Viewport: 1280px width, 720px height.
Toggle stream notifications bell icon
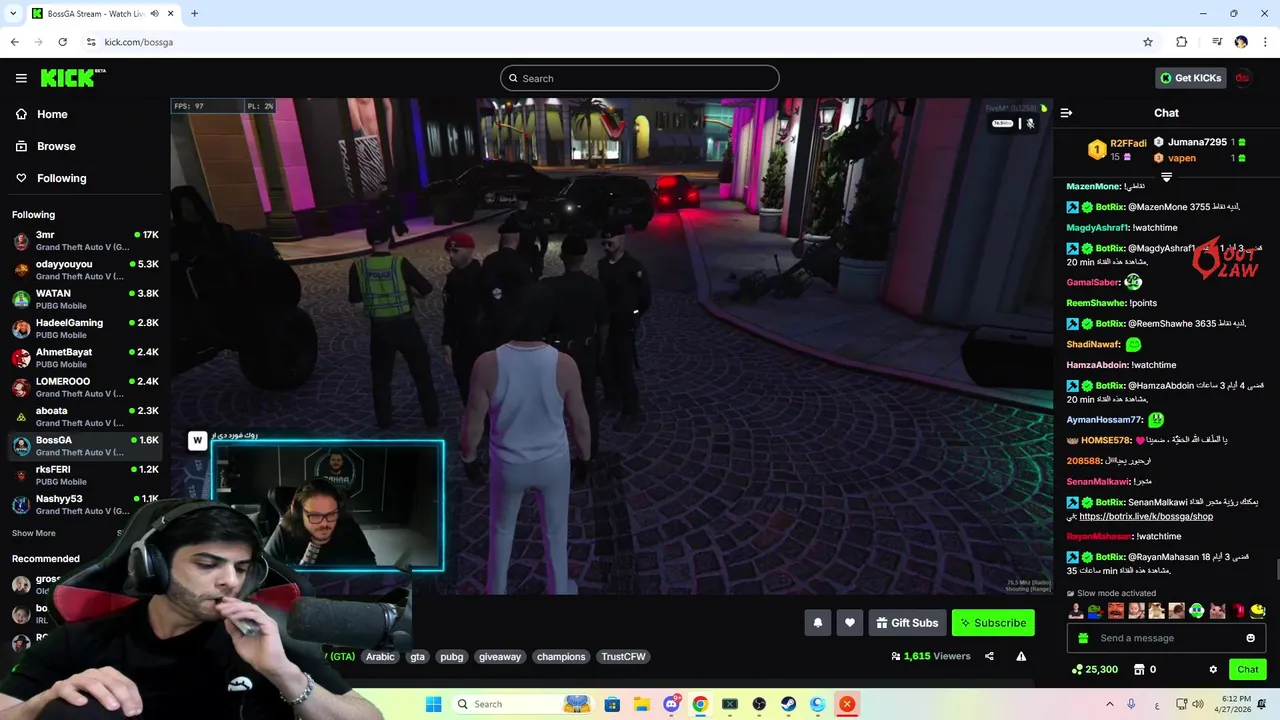pos(818,623)
